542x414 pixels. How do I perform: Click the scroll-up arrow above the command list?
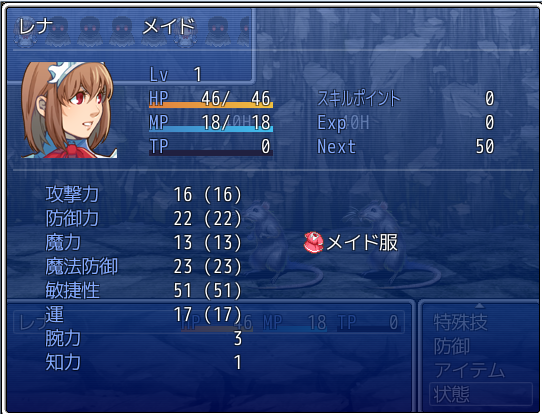click(479, 305)
